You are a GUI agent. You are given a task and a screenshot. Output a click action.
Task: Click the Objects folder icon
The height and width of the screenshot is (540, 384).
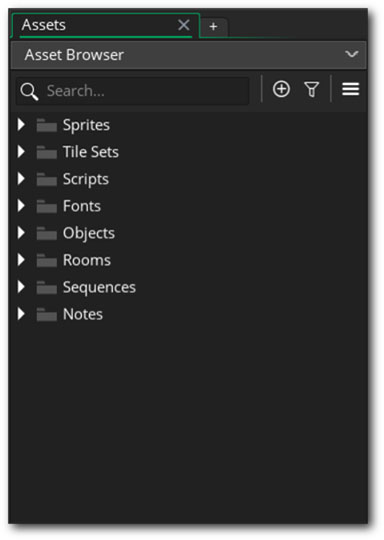(47, 233)
